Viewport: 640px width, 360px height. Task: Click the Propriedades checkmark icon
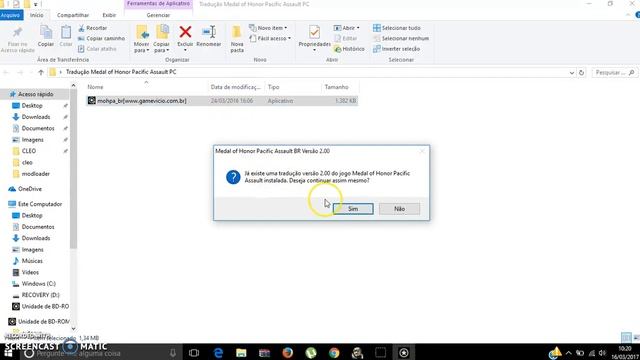(314, 32)
